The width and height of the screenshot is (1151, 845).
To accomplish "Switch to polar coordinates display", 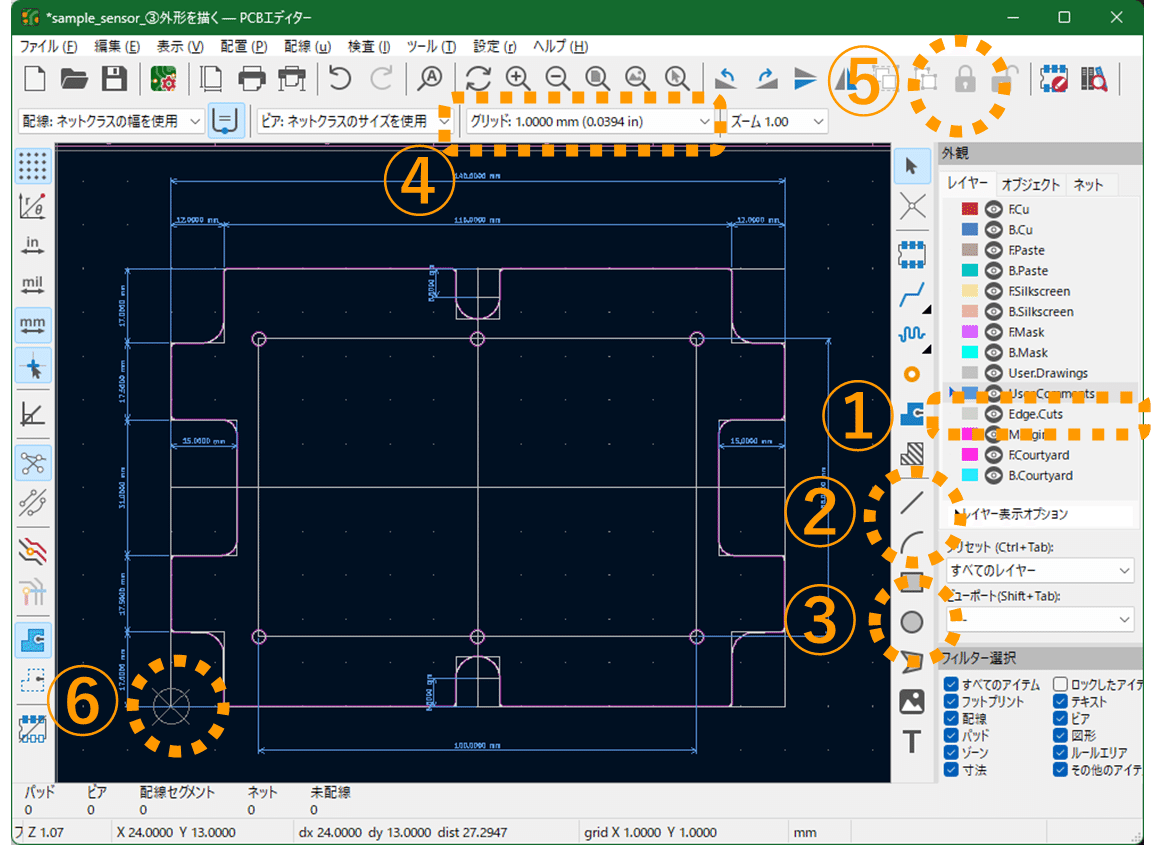I will [32, 206].
